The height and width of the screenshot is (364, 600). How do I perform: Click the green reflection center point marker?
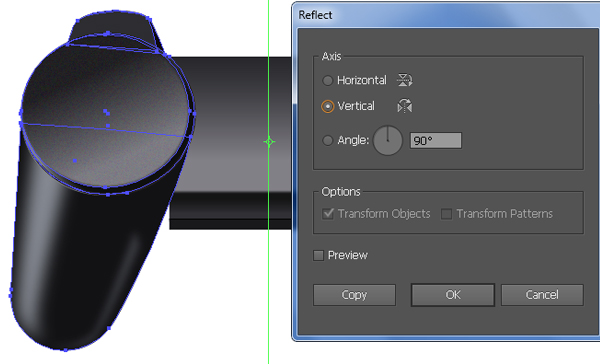click(x=269, y=142)
